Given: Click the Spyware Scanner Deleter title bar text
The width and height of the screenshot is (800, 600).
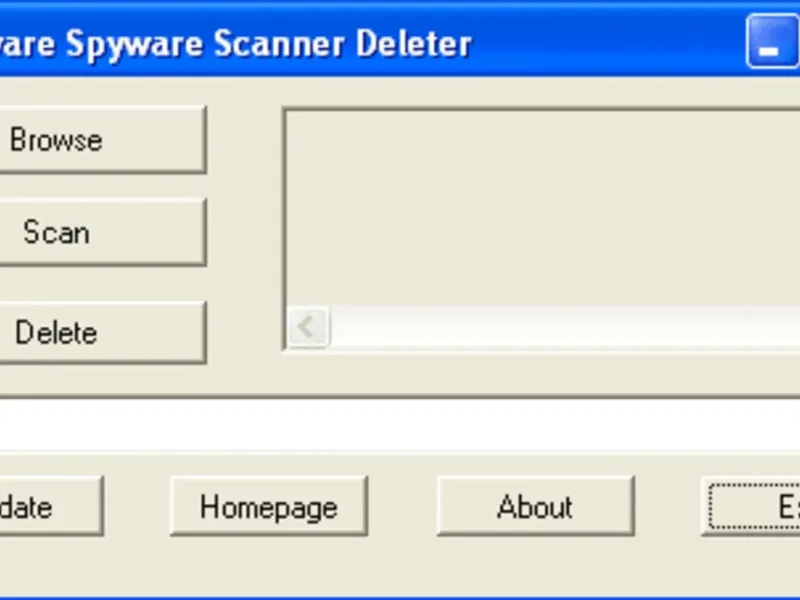Looking at the screenshot, I should click(x=235, y=44).
